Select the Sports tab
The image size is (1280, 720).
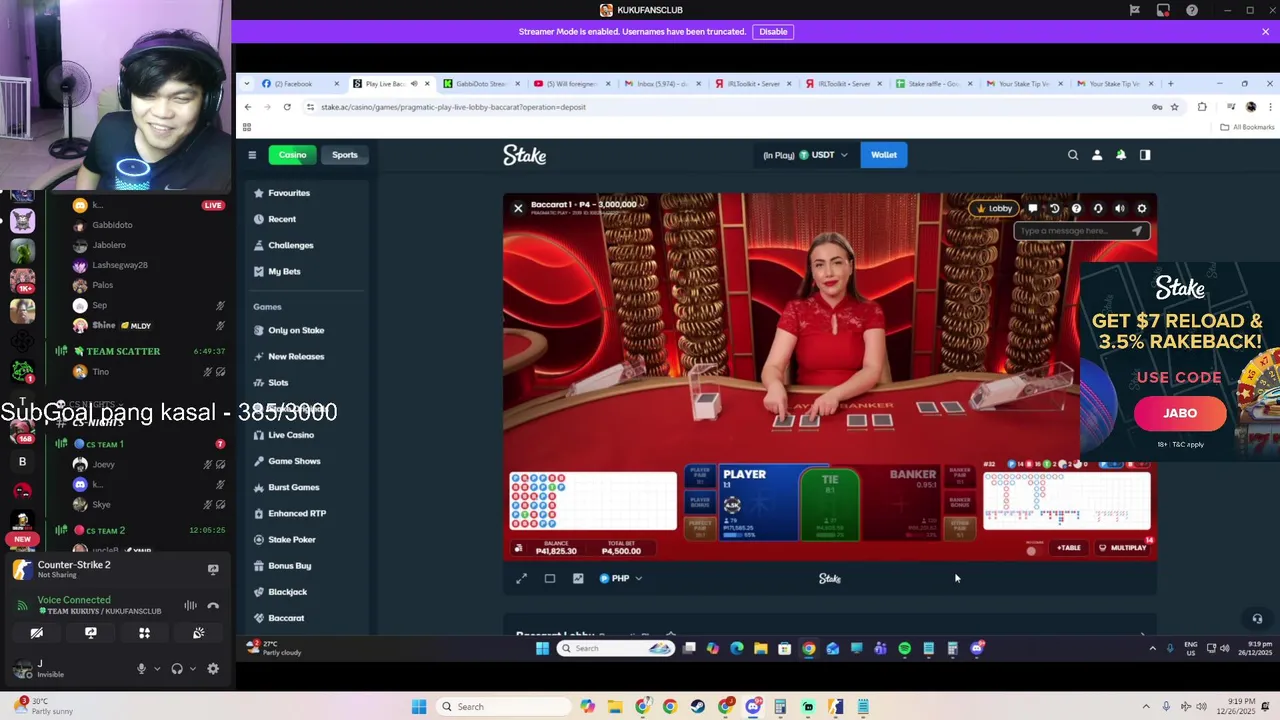pyautogui.click(x=345, y=155)
